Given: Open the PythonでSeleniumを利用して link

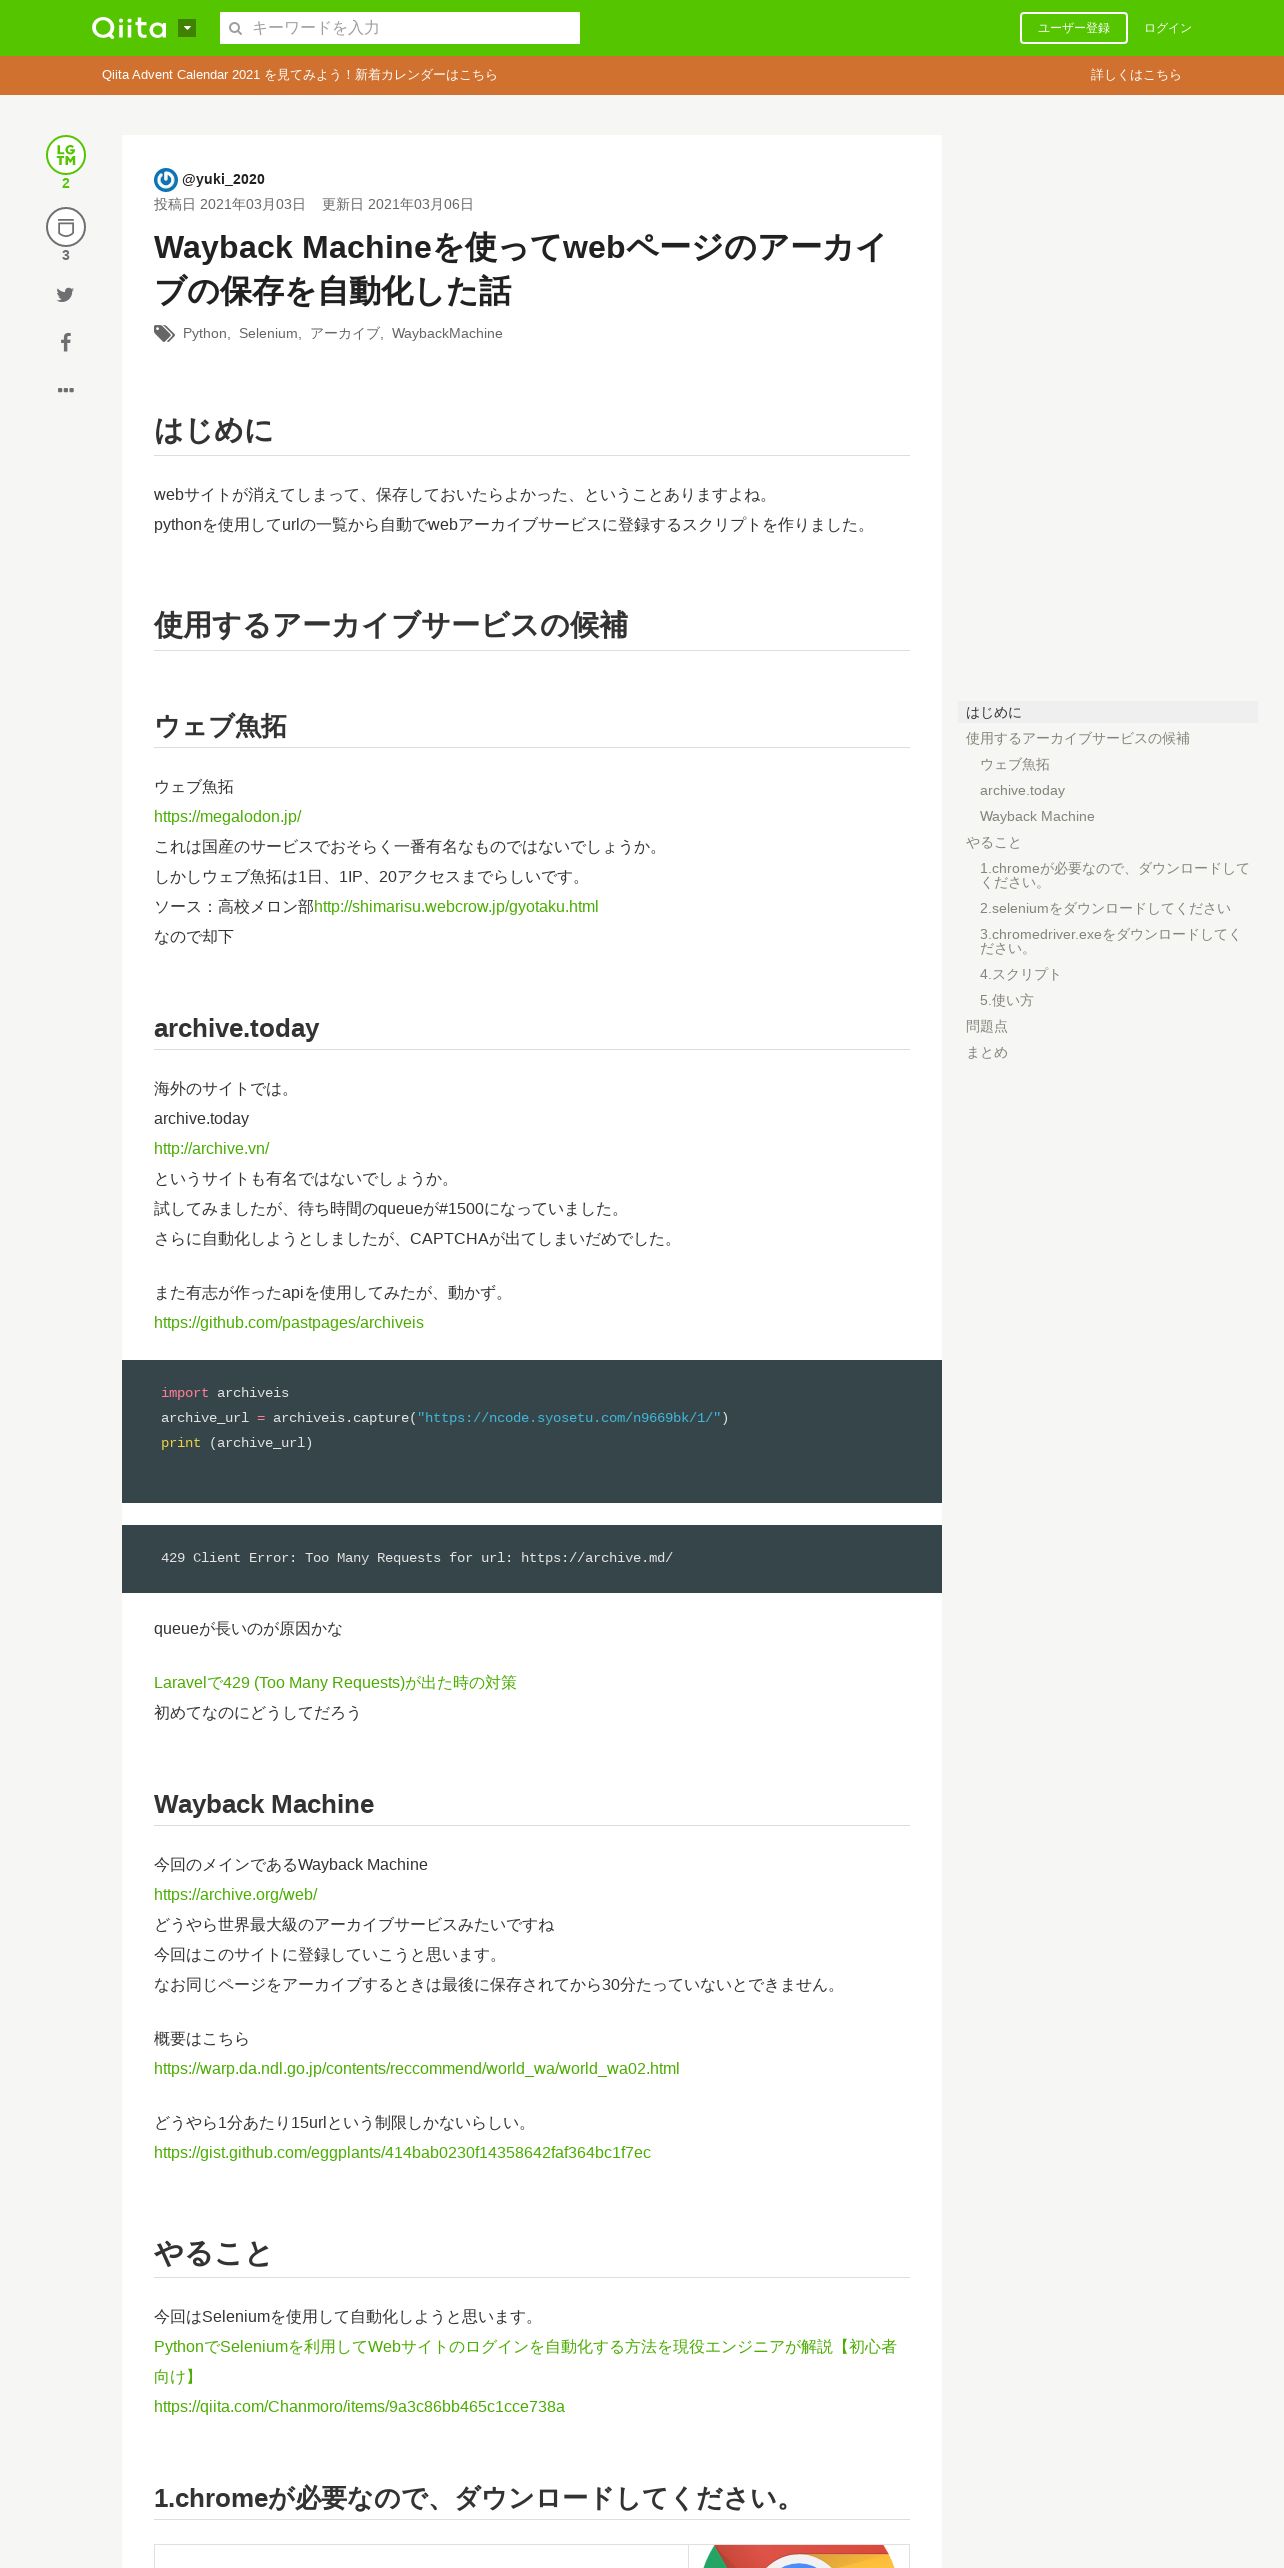Looking at the screenshot, I should [x=525, y=2346].
